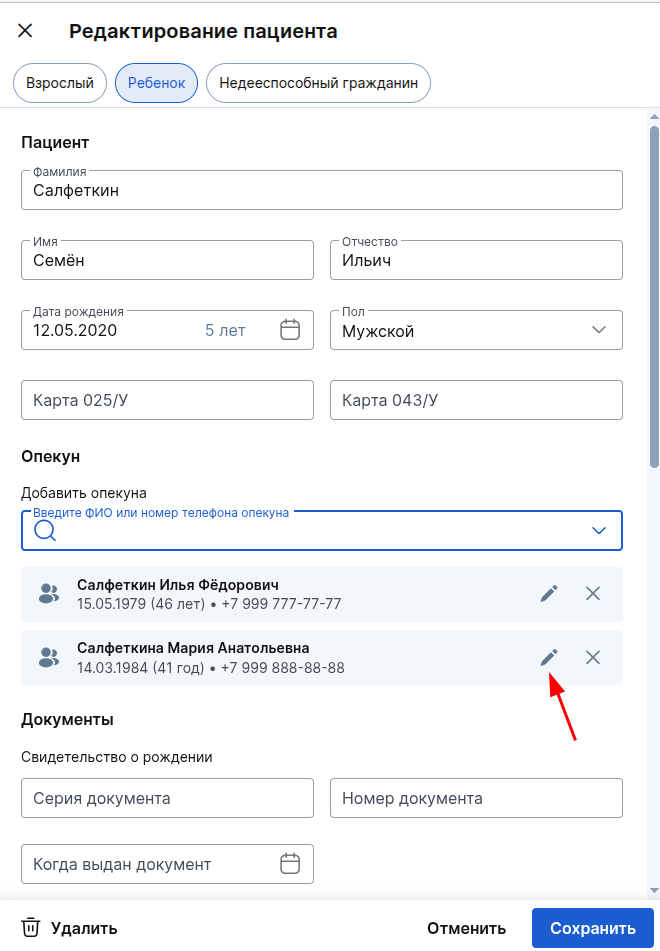Click the search magnifier in guardian field
Screen dimensions: 660x951
45,531
